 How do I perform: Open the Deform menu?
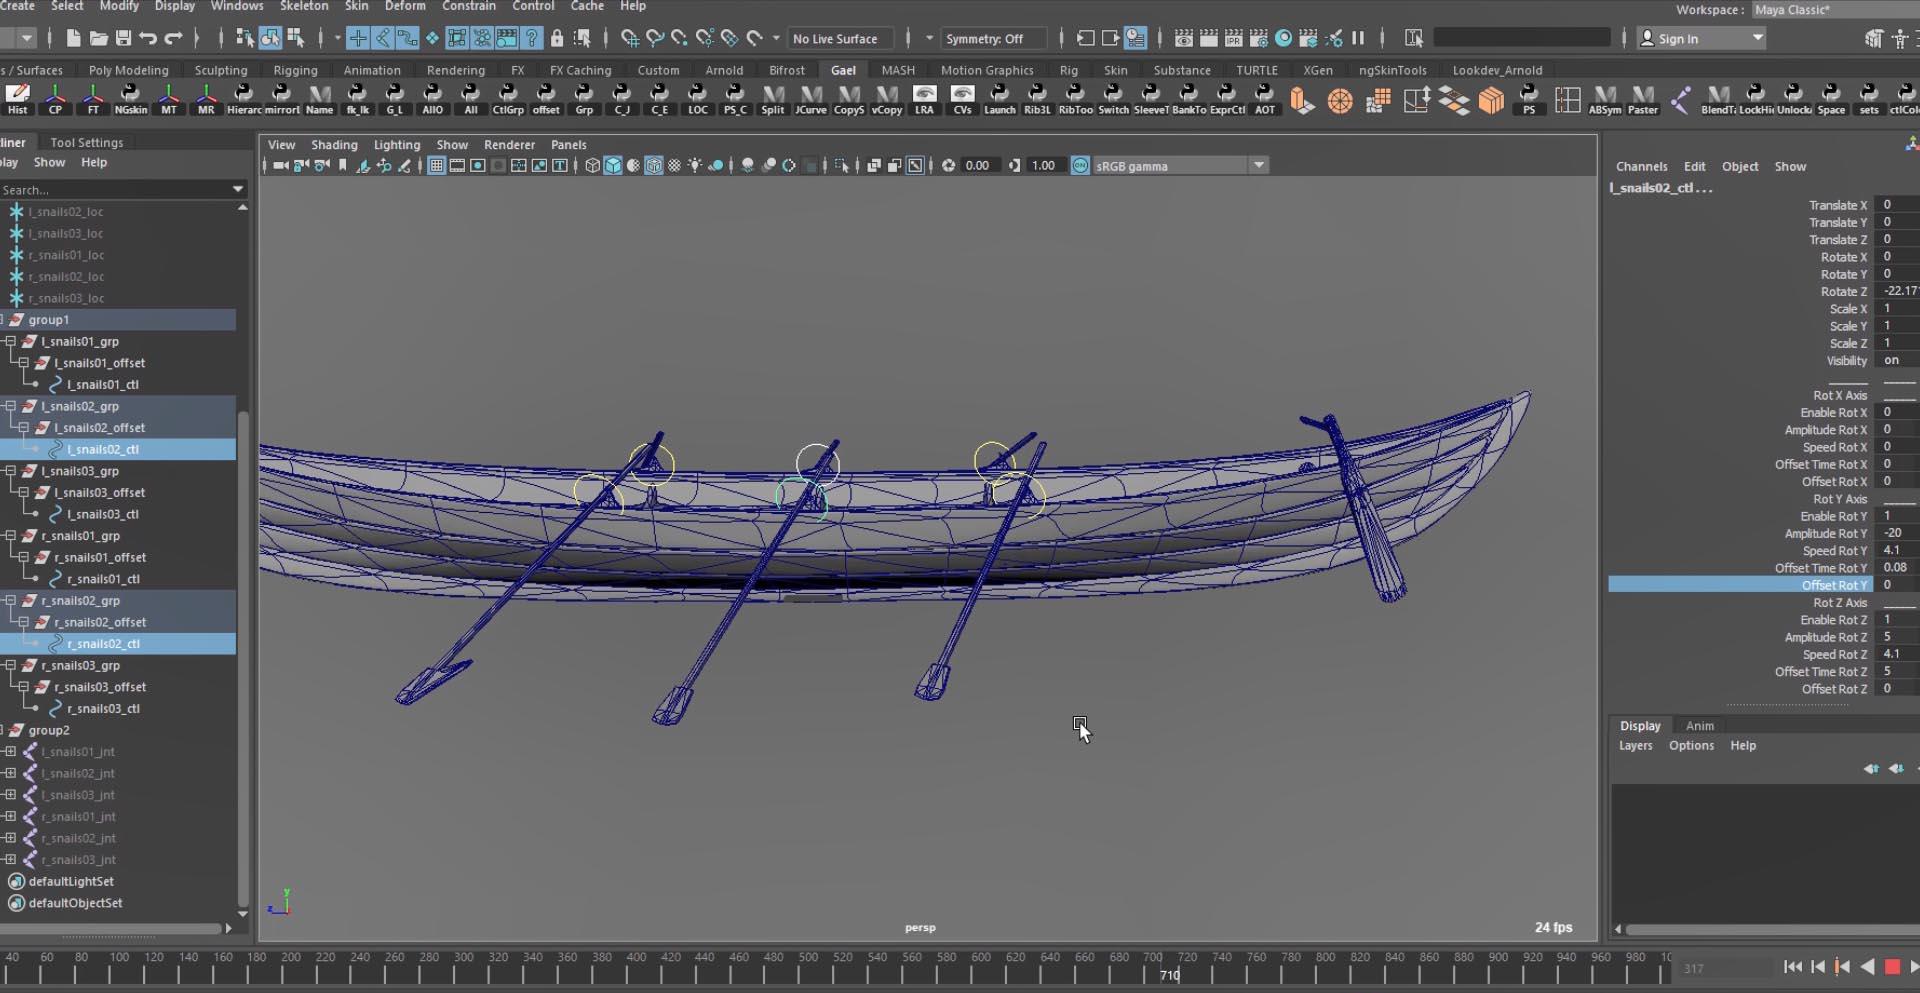click(x=404, y=6)
